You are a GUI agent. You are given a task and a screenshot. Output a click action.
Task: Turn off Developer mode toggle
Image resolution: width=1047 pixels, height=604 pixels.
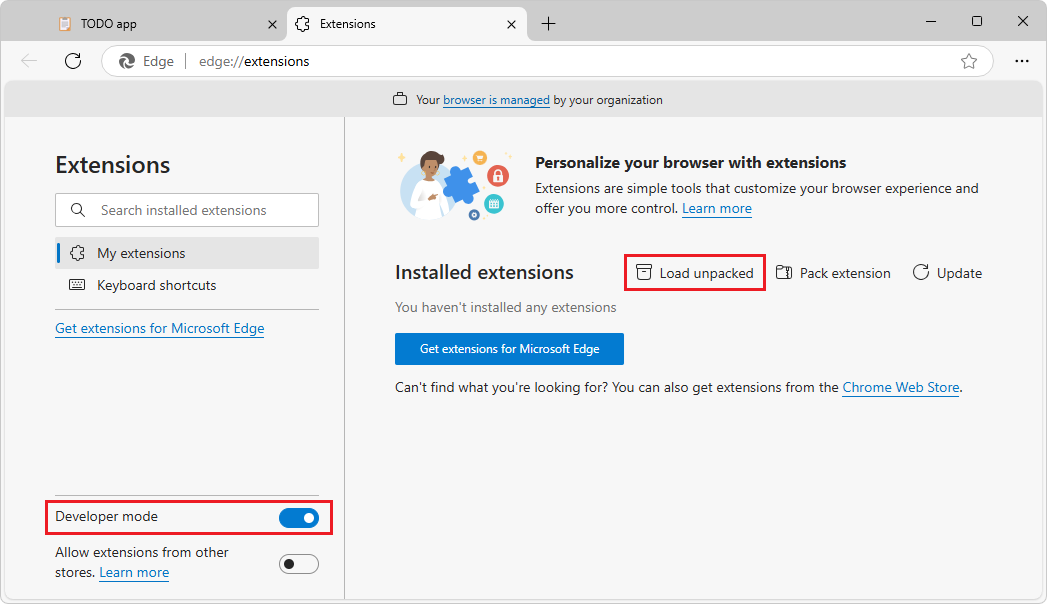(x=298, y=518)
